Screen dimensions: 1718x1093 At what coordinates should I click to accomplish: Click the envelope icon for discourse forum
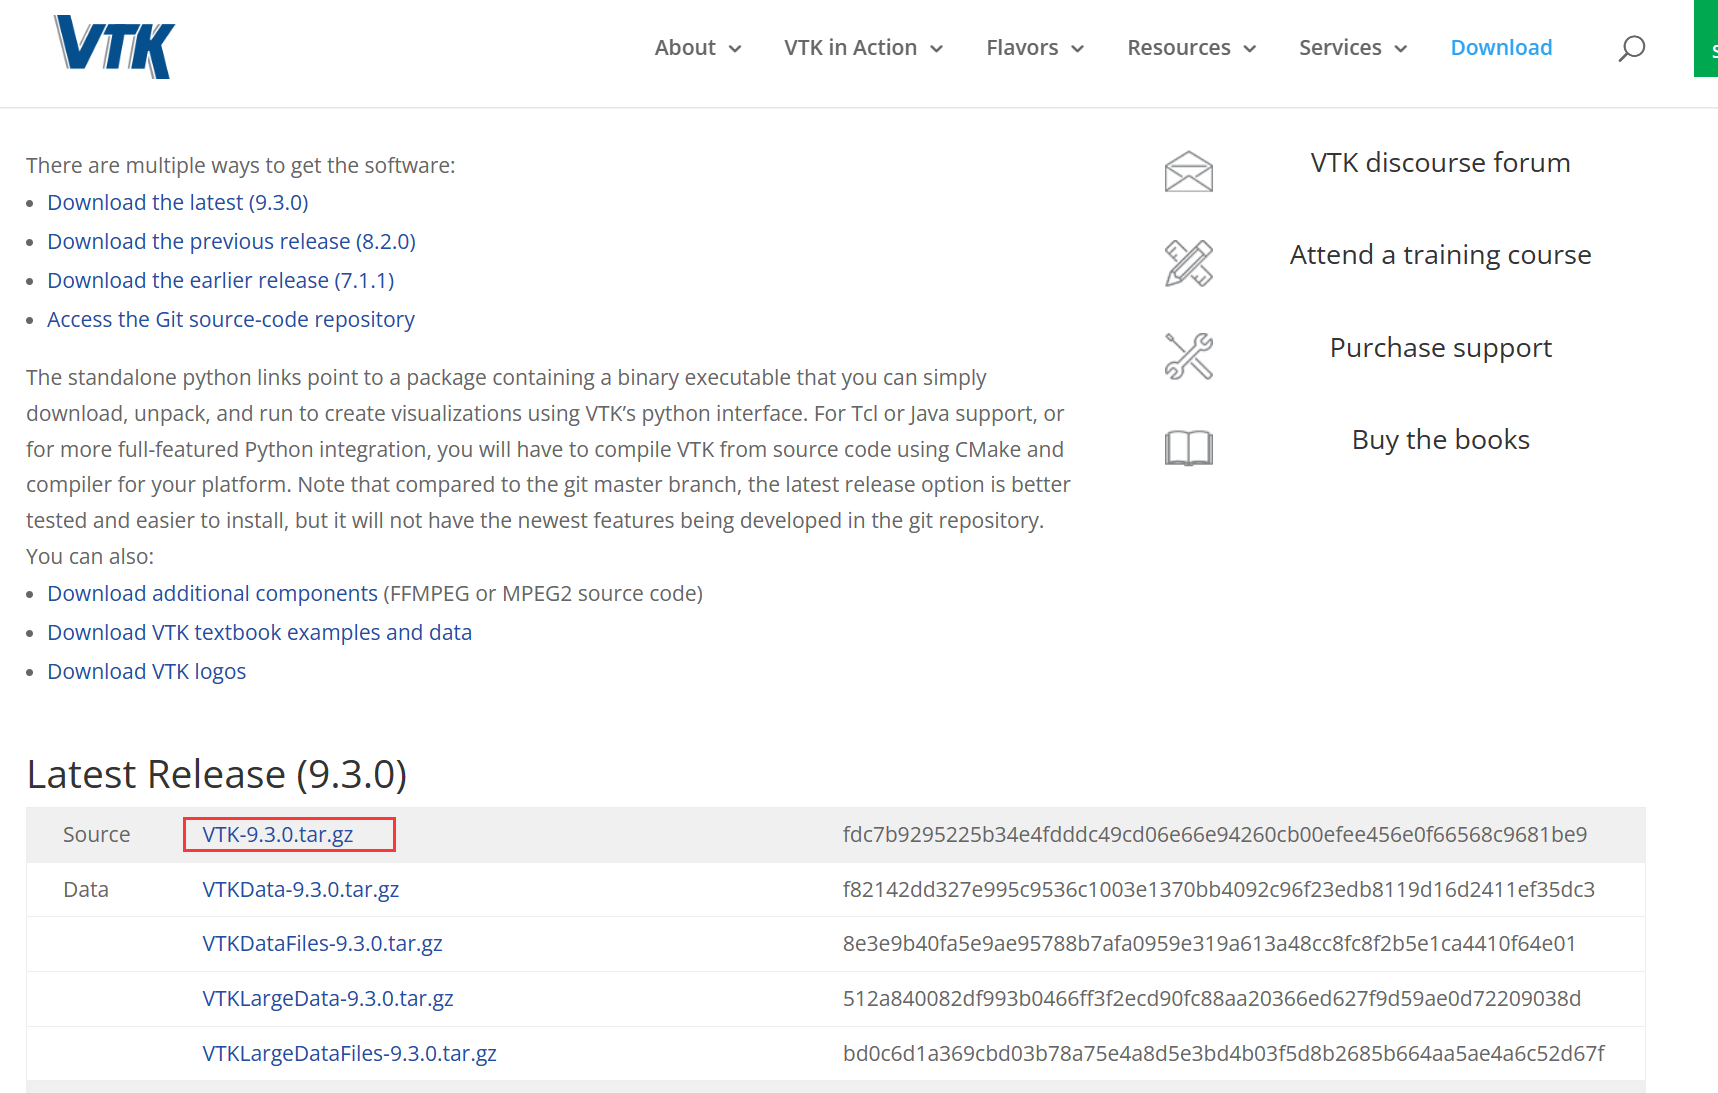point(1188,171)
